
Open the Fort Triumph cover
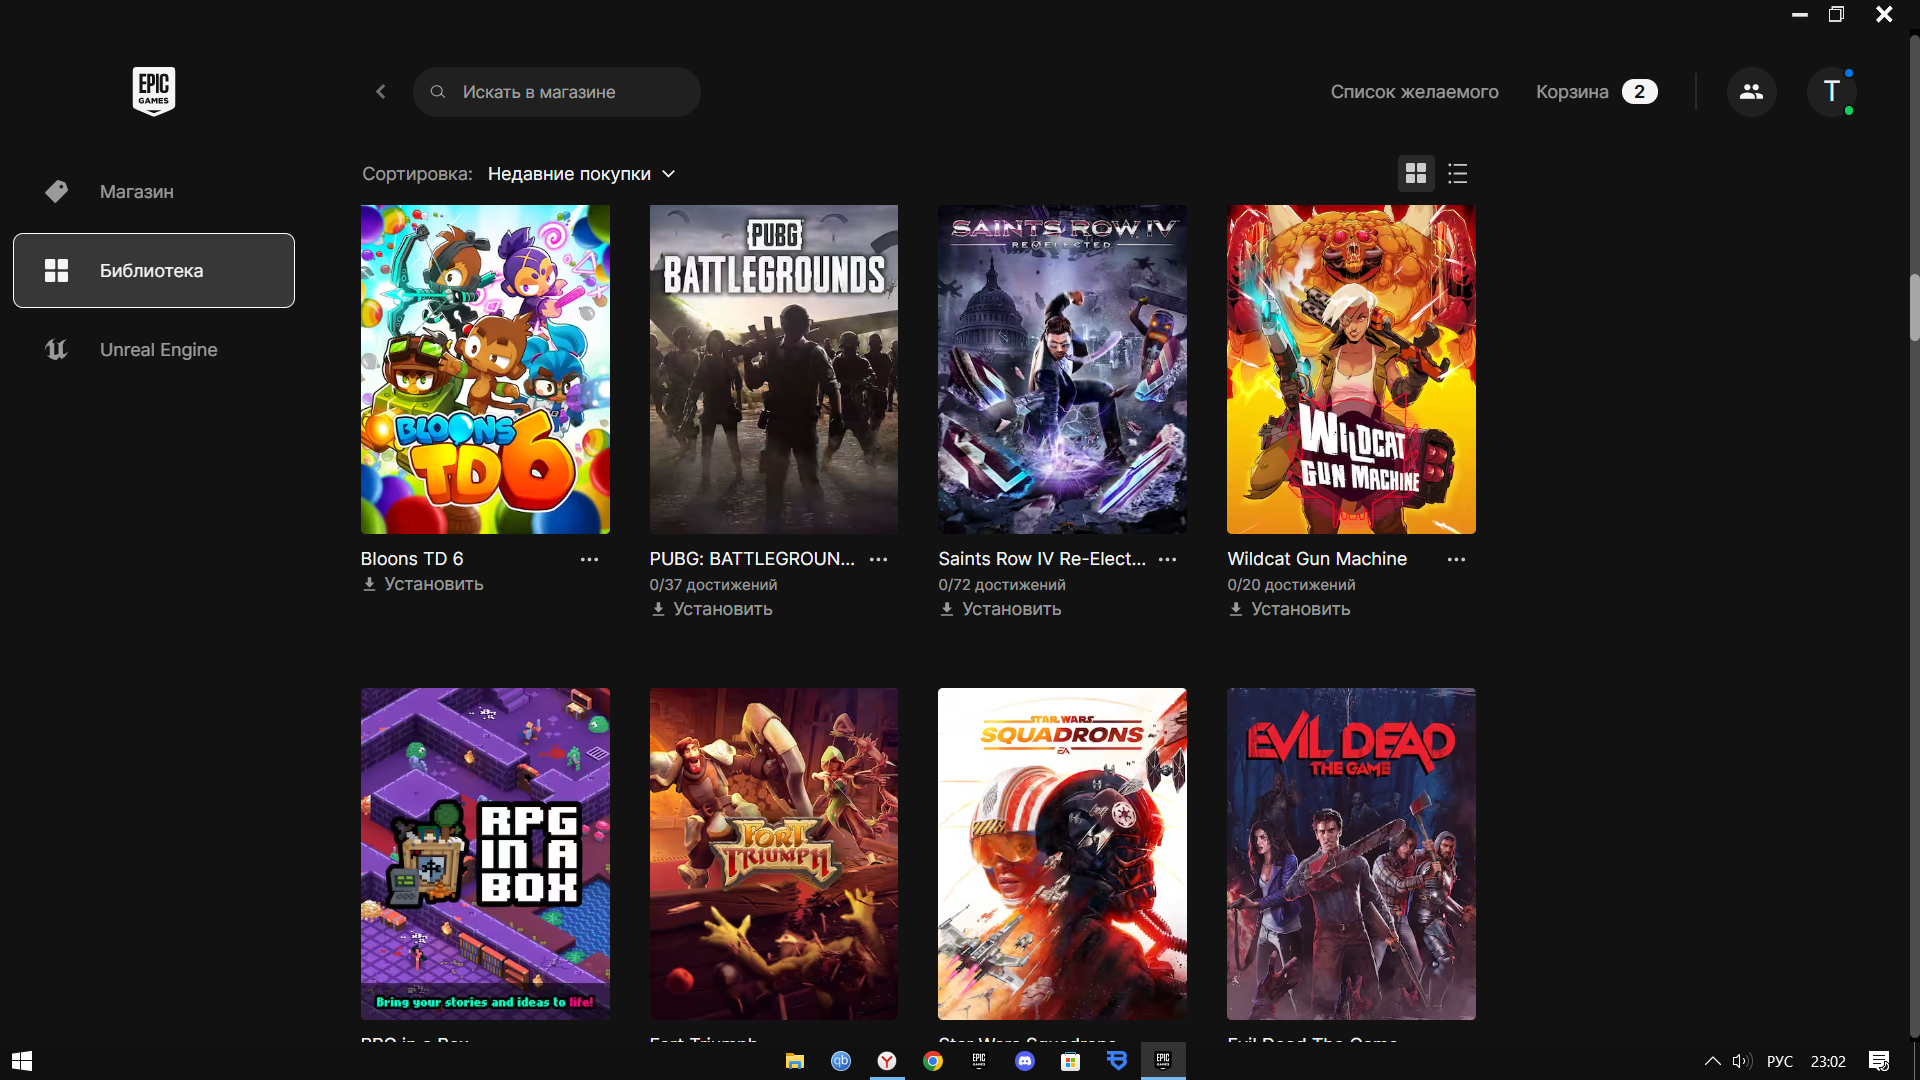(x=774, y=854)
